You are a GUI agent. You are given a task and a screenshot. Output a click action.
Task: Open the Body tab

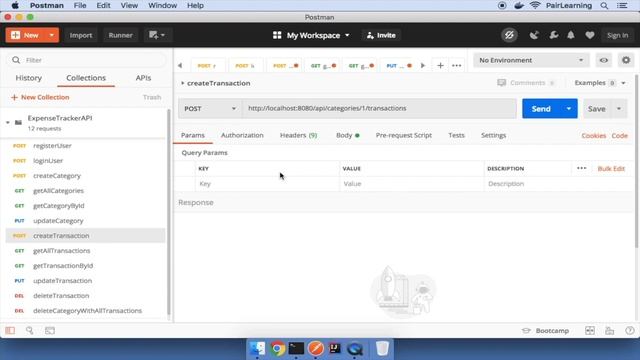click(347, 135)
